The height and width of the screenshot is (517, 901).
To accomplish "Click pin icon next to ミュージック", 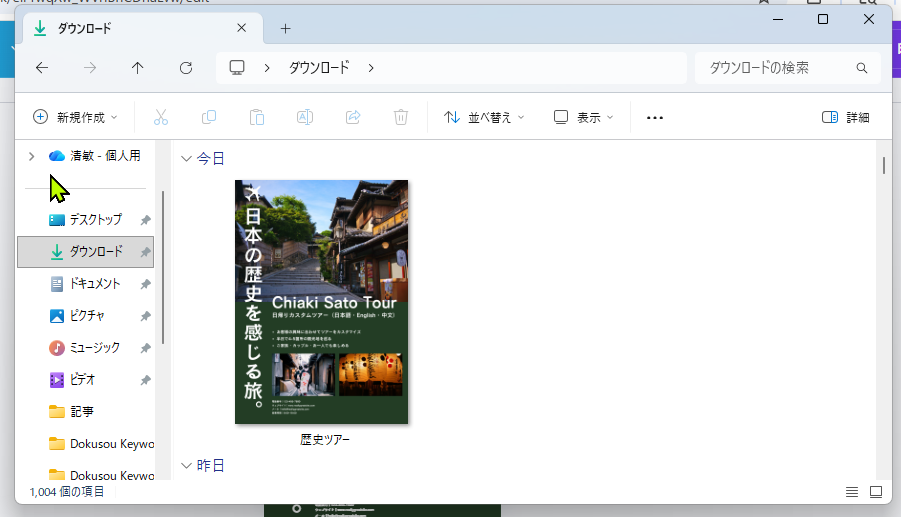I will (145, 348).
